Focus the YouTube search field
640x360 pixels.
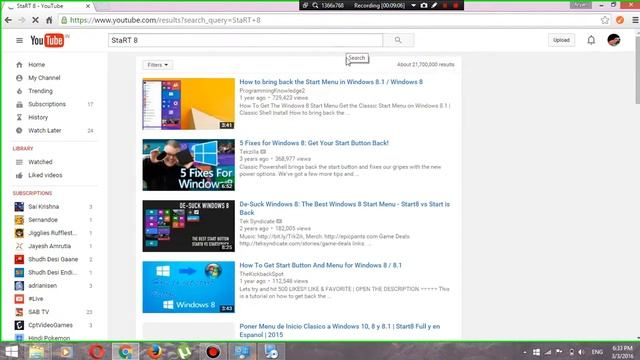(245, 40)
